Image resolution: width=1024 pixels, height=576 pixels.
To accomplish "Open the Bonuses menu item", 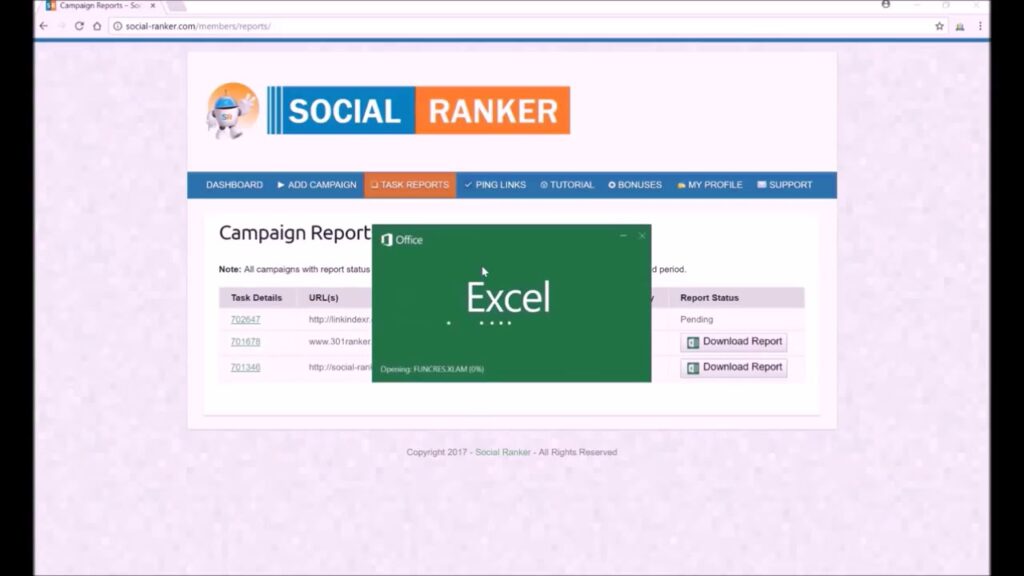I will [x=635, y=185].
